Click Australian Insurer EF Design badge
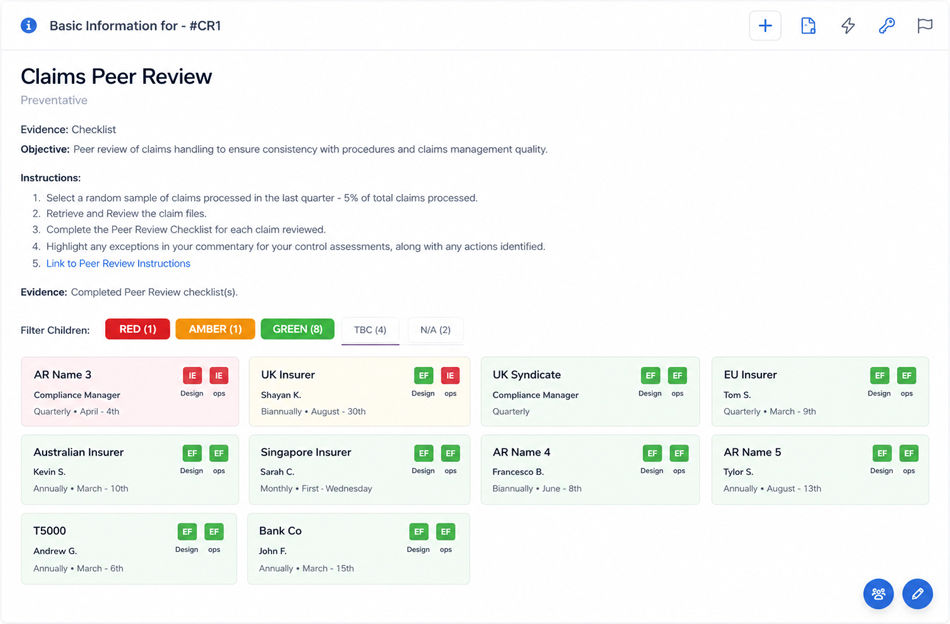The width and height of the screenshot is (950, 624). click(192, 453)
